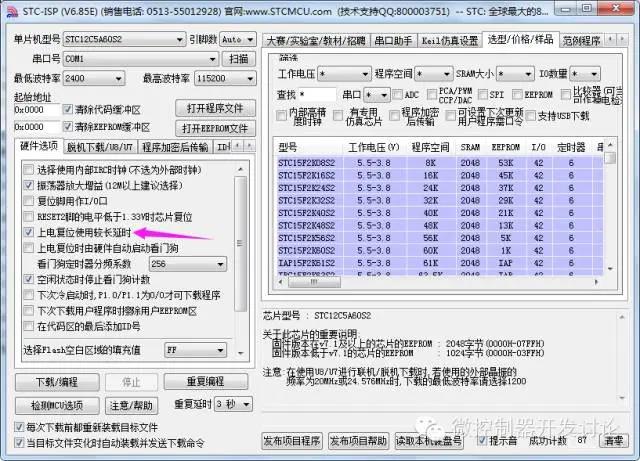Toggle 空闲状态时停止看门狗计数 checkbox
This screenshot has height=461, width=640.
(x=29, y=280)
